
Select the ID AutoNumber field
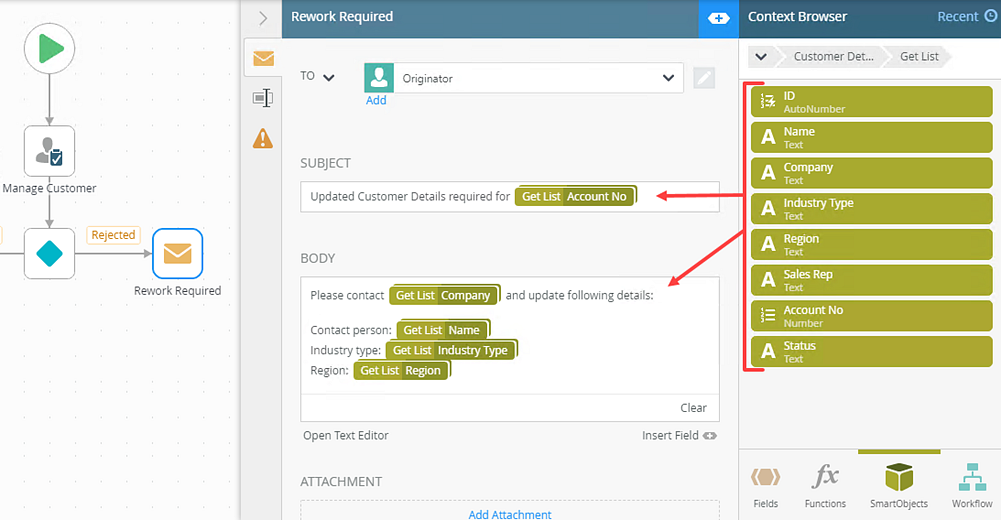(x=871, y=102)
